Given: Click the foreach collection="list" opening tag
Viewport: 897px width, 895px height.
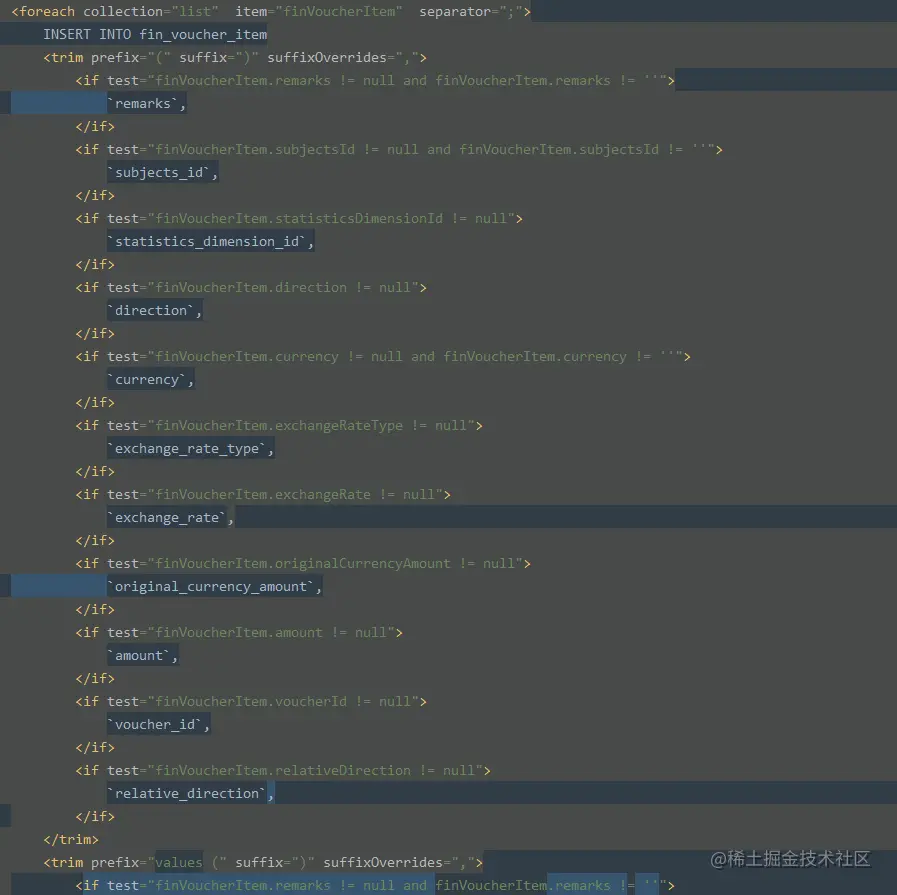Looking at the screenshot, I should [x=271, y=11].
